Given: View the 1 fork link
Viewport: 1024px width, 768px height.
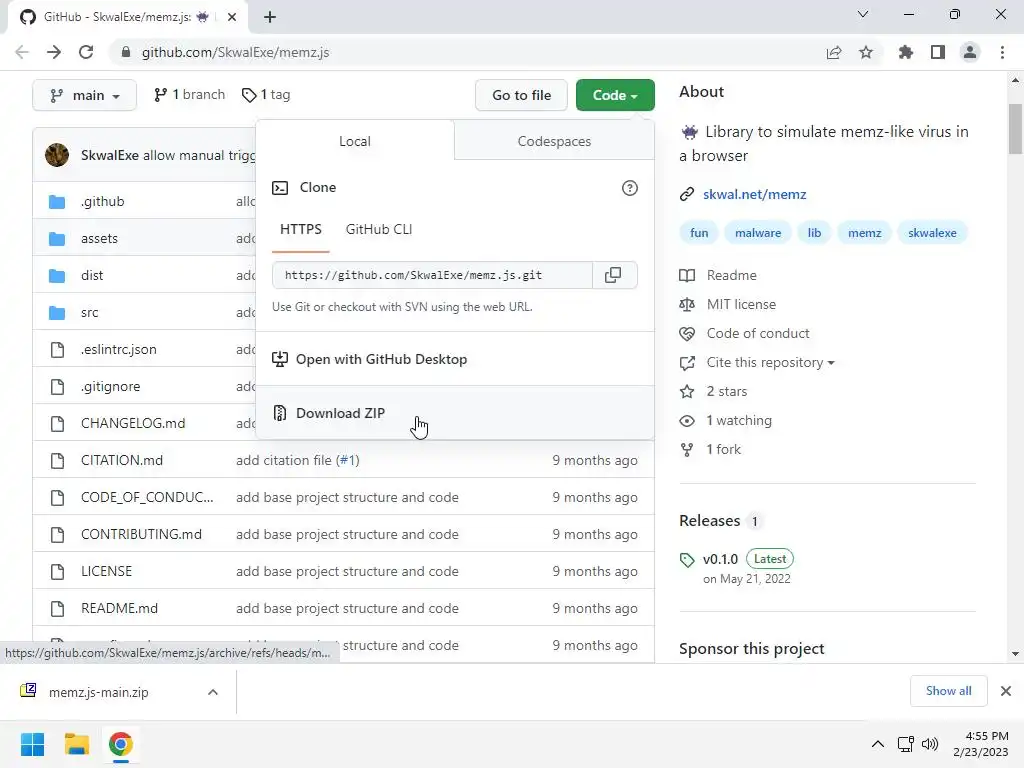Looking at the screenshot, I should (724, 449).
